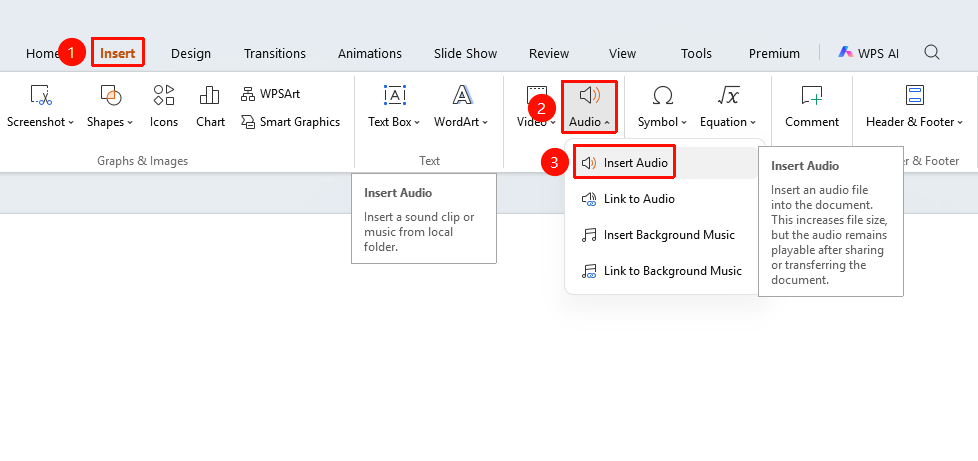
Task: Click the Text Box icon
Action: pos(394,95)
